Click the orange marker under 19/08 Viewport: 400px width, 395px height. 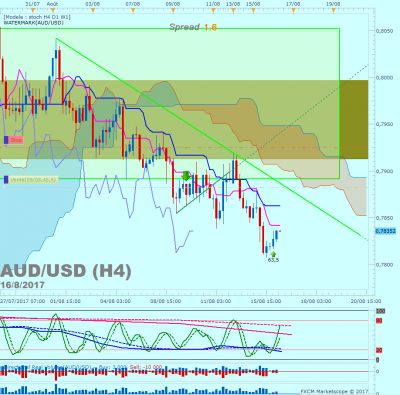point(333,10)
